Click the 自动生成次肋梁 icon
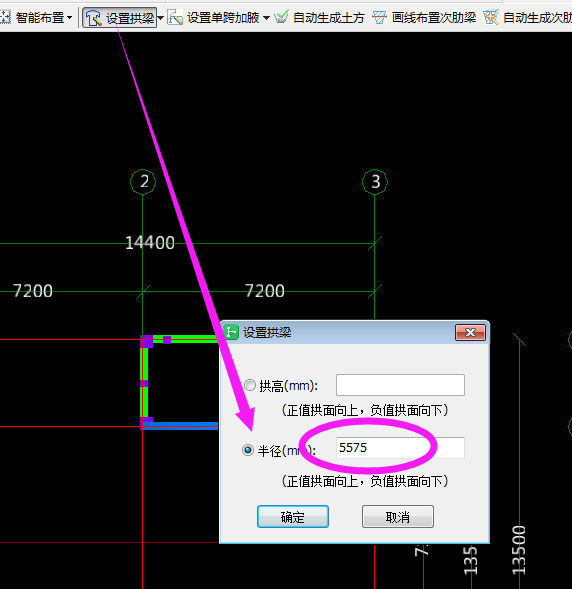The image size is (572, 589). point(491,17)
